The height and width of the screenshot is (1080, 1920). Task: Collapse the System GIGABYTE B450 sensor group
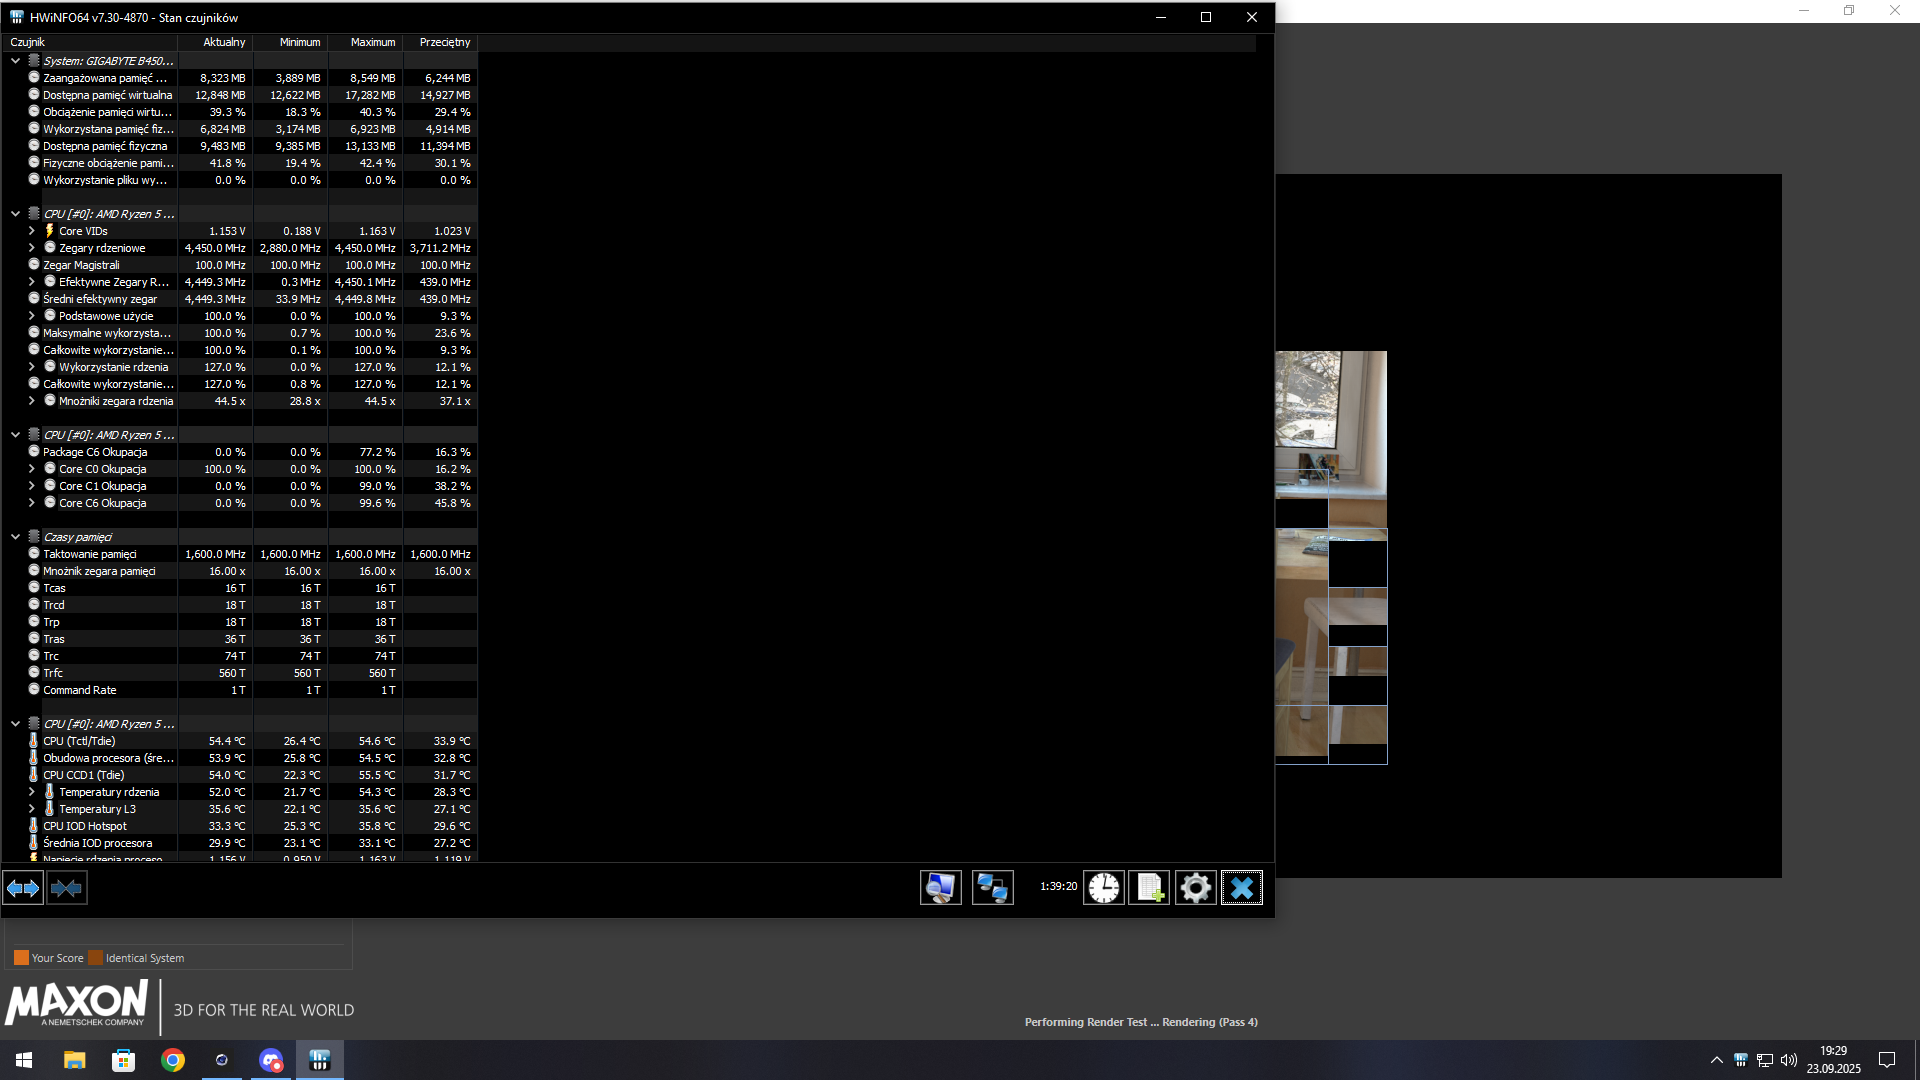tap(15, 61)
